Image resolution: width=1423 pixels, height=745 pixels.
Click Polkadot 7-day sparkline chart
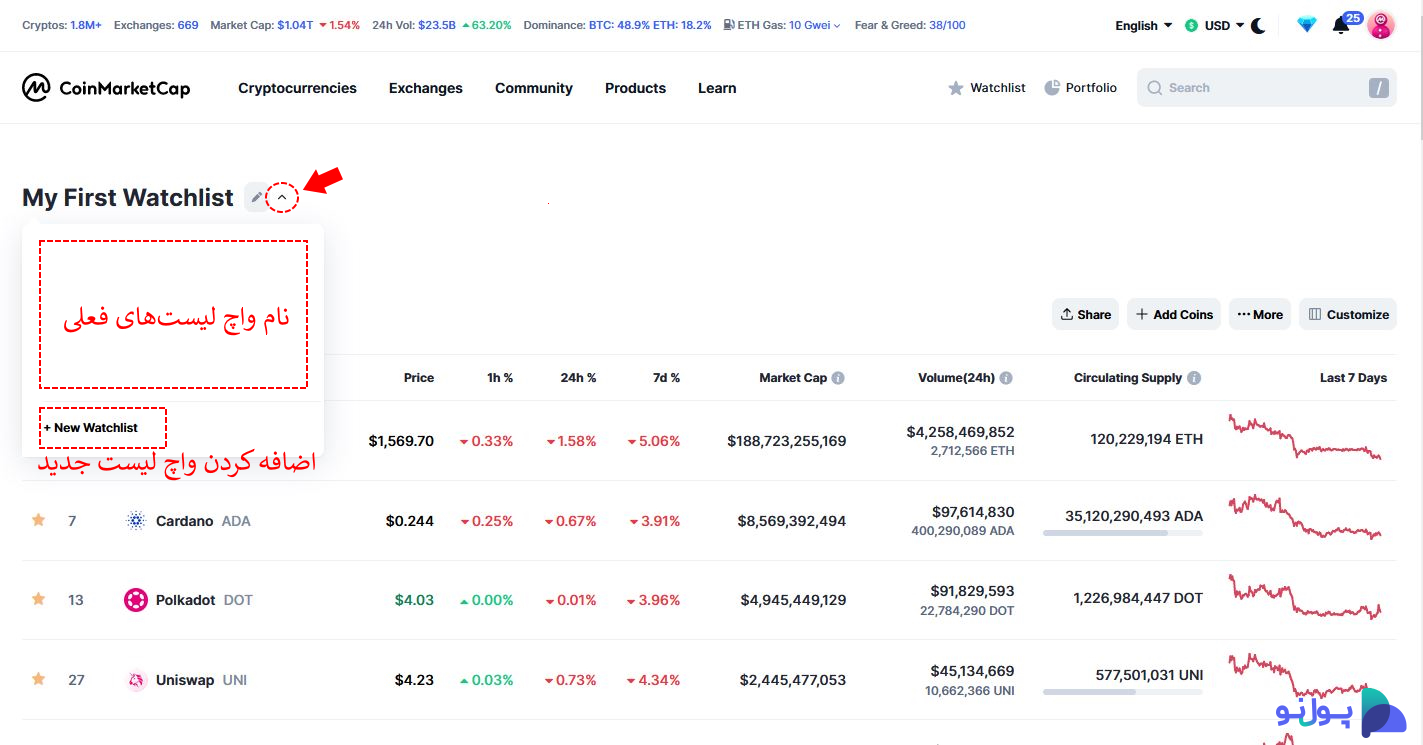[1305, 597]
